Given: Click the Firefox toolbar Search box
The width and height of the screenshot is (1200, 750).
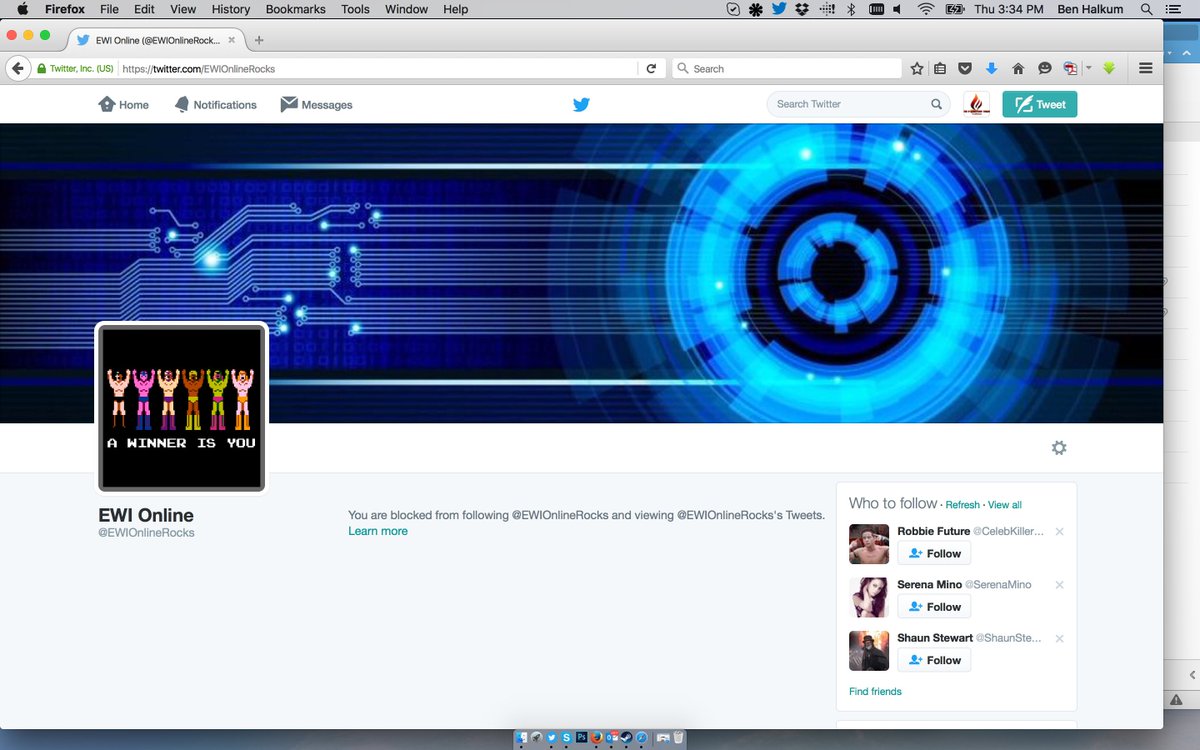Looking at the screenshot, I should (x=787, y=69).
